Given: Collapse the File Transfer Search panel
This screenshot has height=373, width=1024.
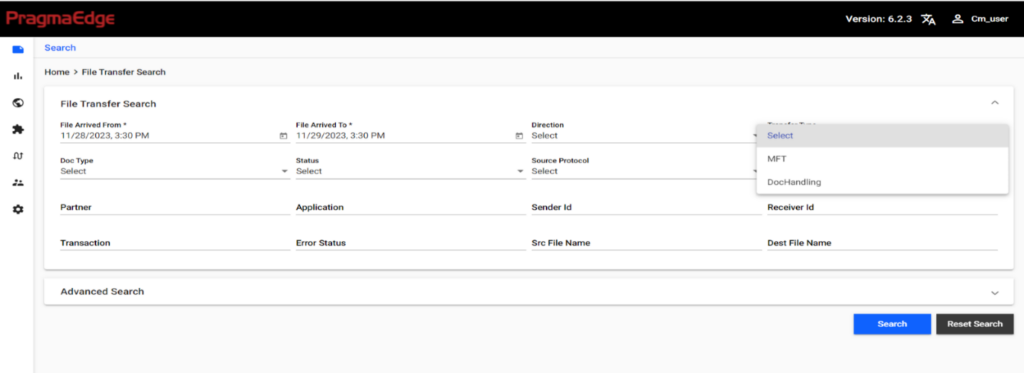Looking at the screenshot, I should 995,103.
